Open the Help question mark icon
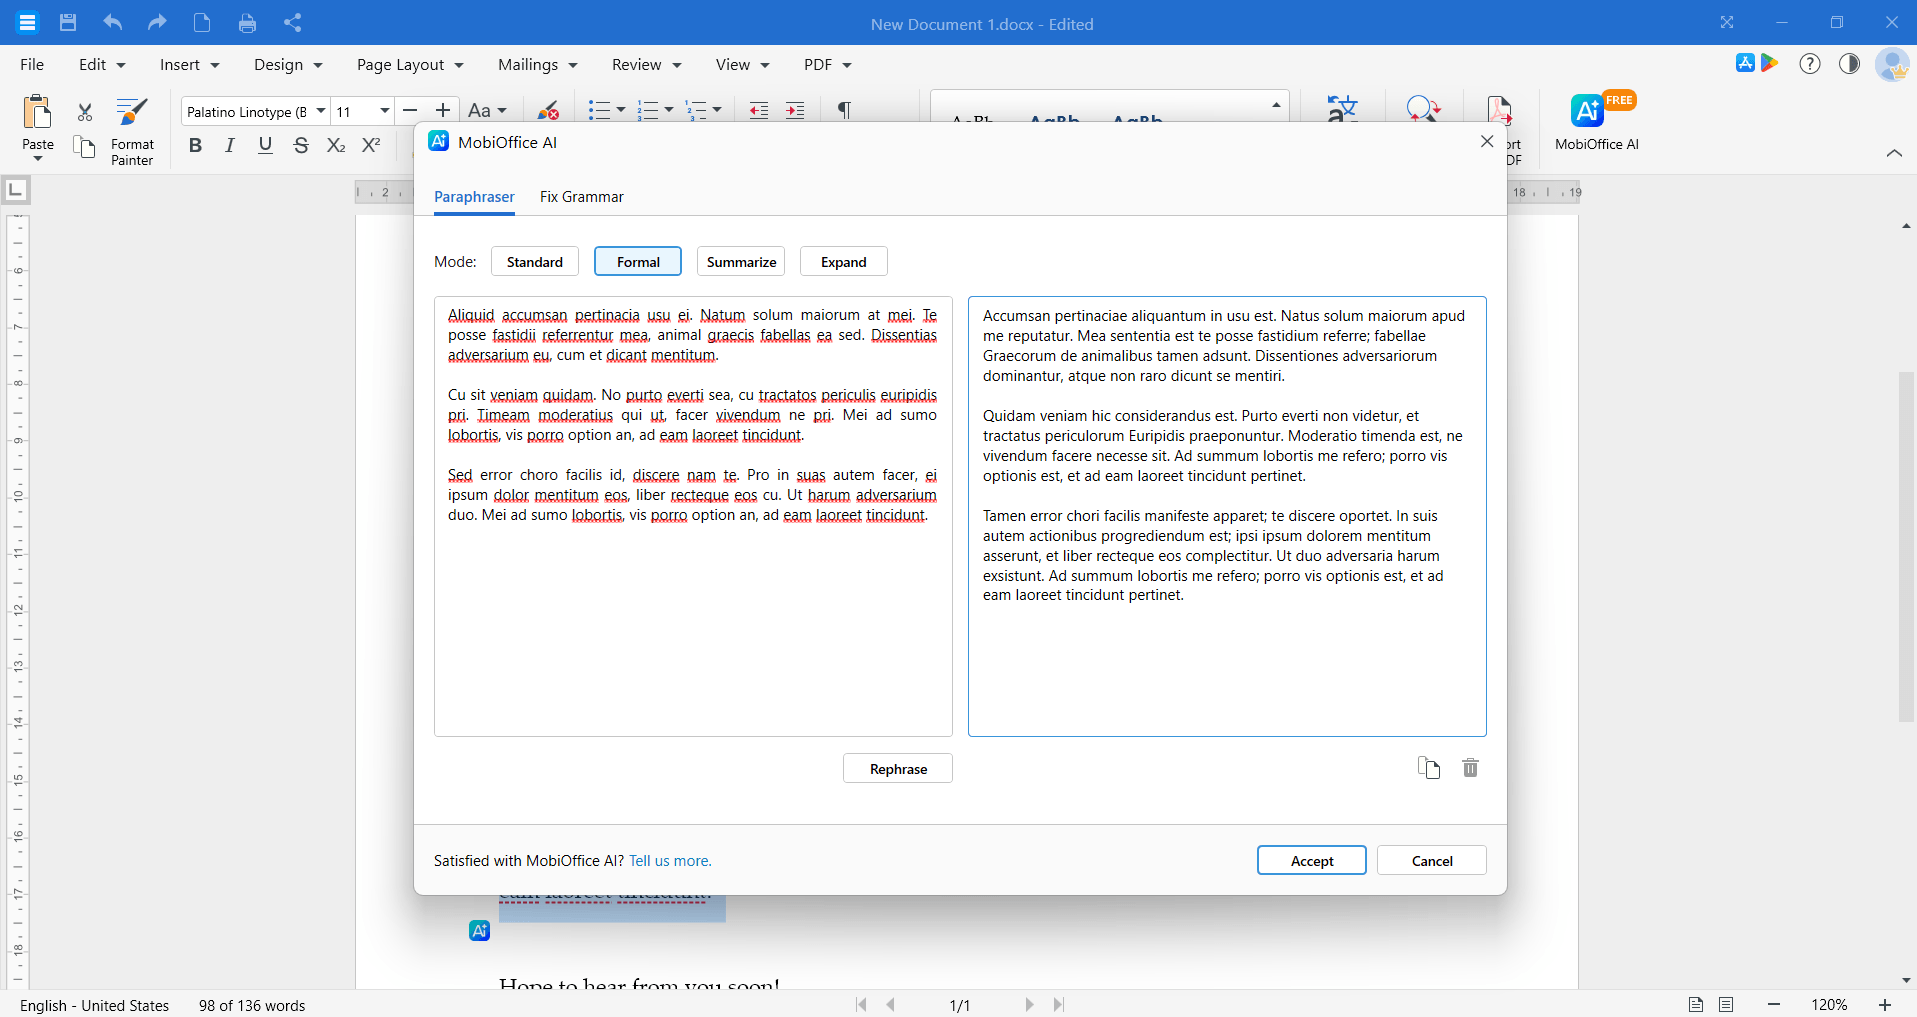 [x=1809, y=64]
